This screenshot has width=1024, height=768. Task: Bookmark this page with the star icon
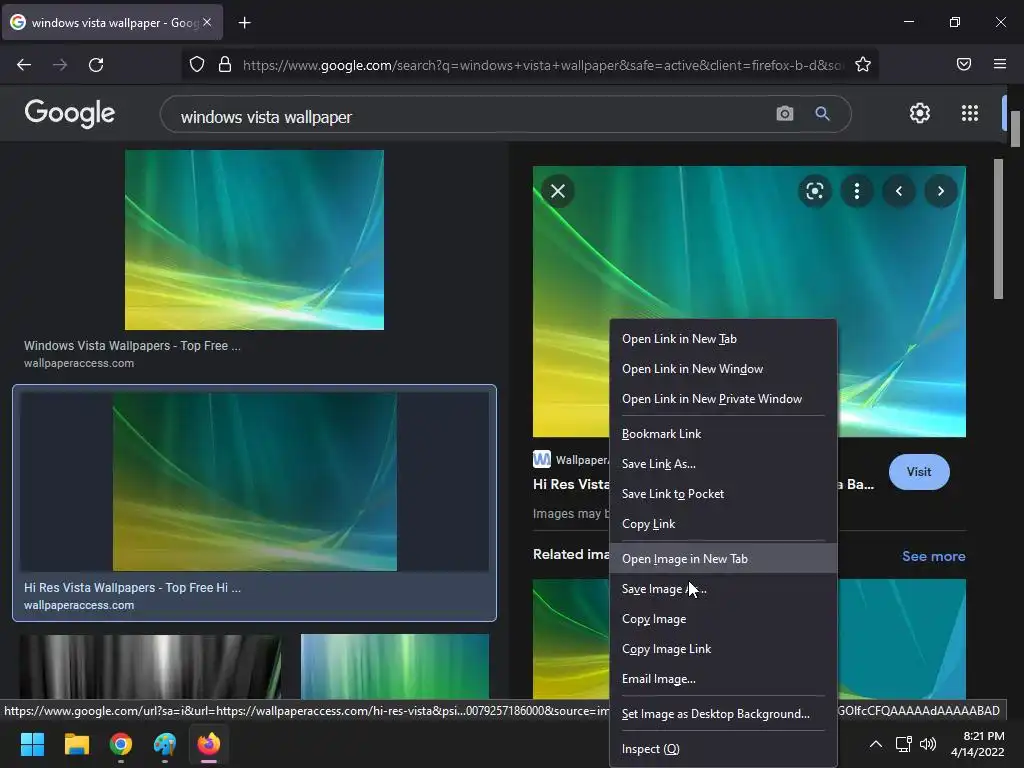863,64
